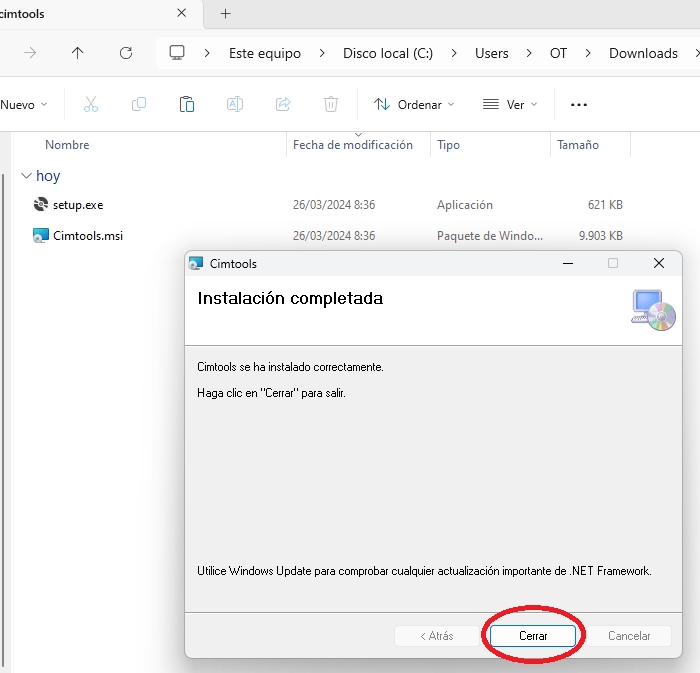The image size is (700, 673).
Task: Click the Aplicación type of setup.exe
Action: pos(465,205)
